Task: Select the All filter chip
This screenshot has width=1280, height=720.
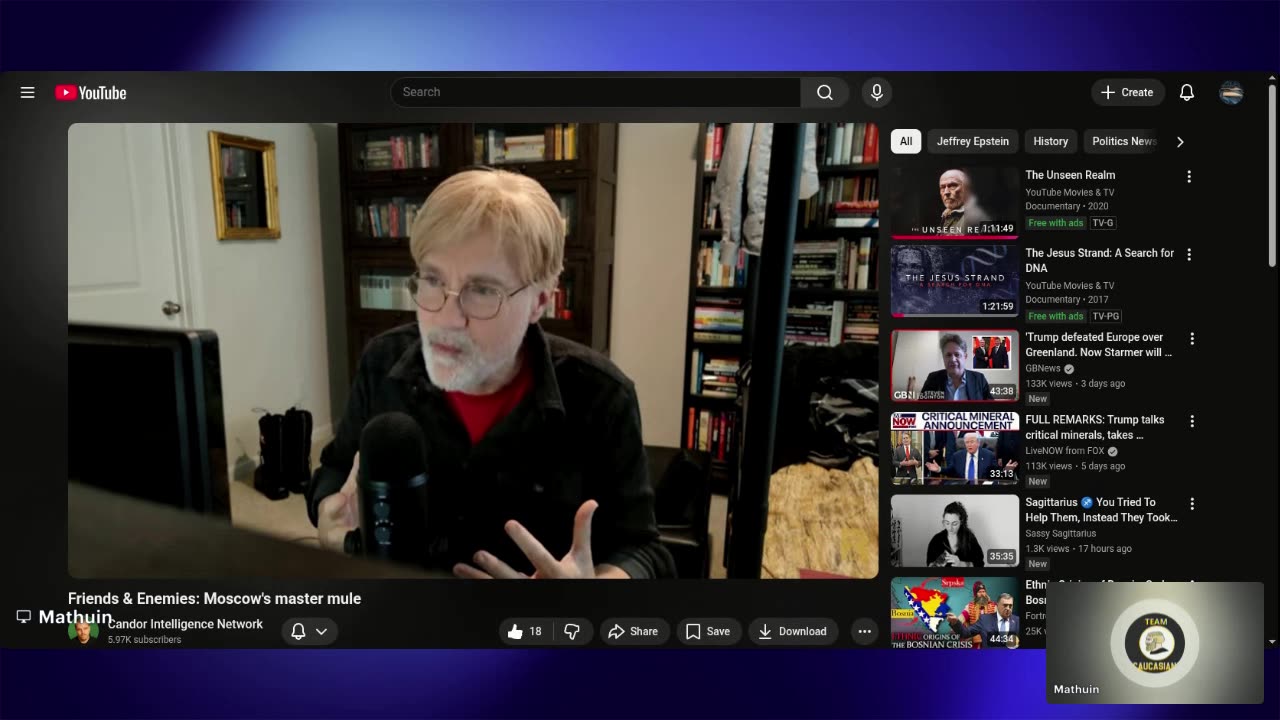Action: pos(906,141)
